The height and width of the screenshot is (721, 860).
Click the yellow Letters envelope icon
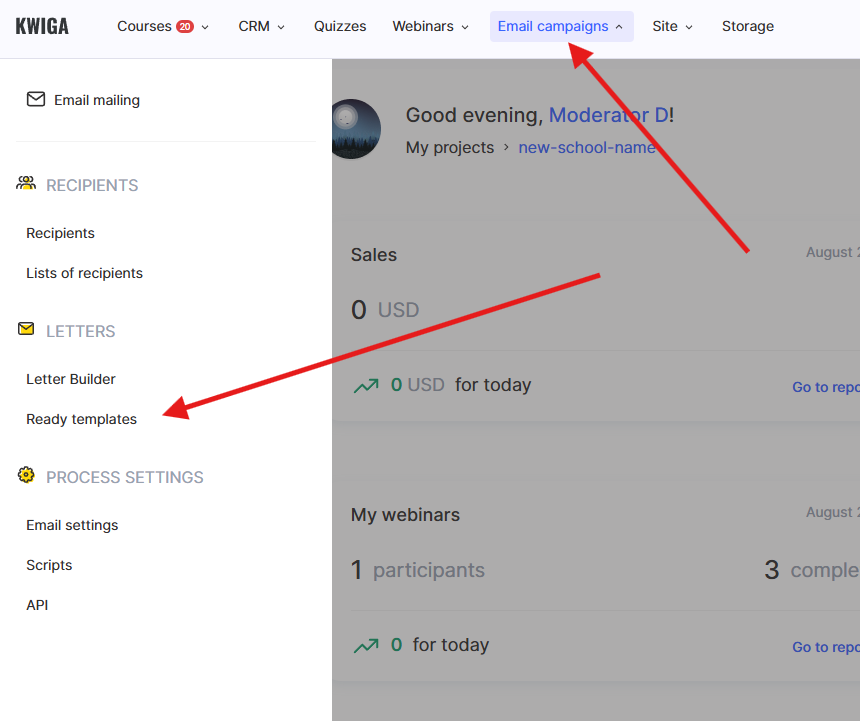point(26,329)
